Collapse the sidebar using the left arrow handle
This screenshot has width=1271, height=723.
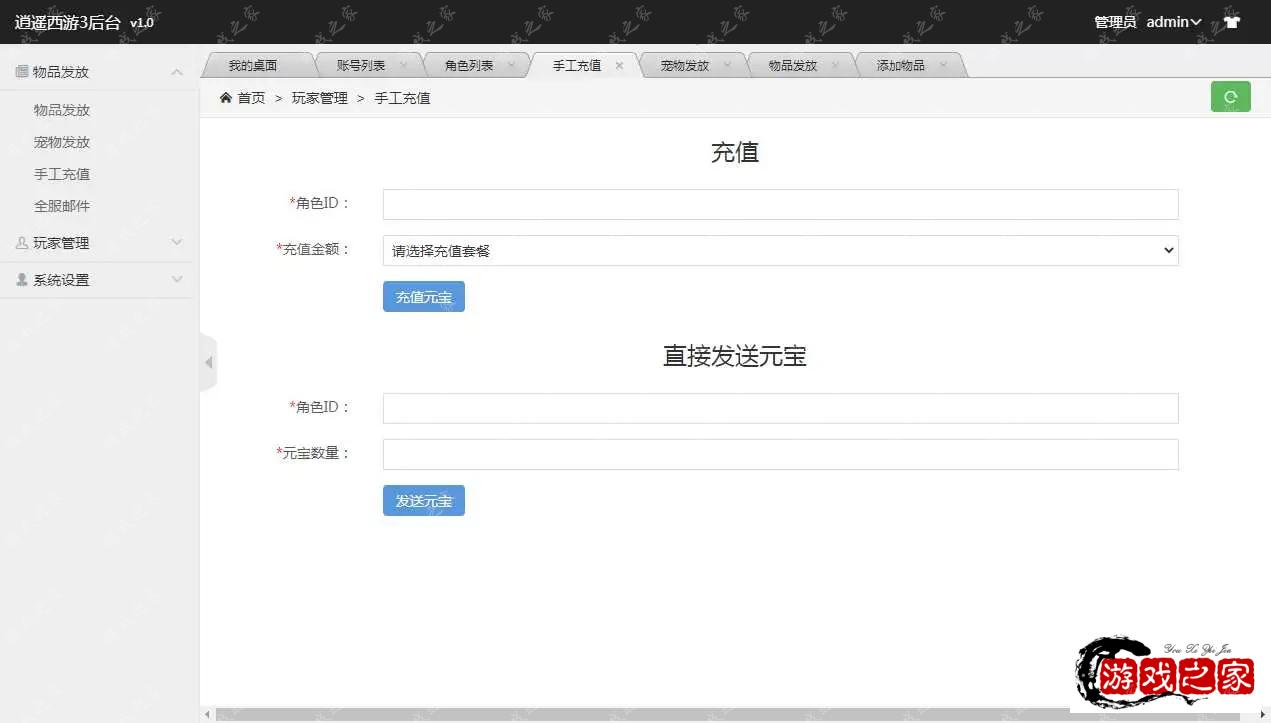point(208,362)
